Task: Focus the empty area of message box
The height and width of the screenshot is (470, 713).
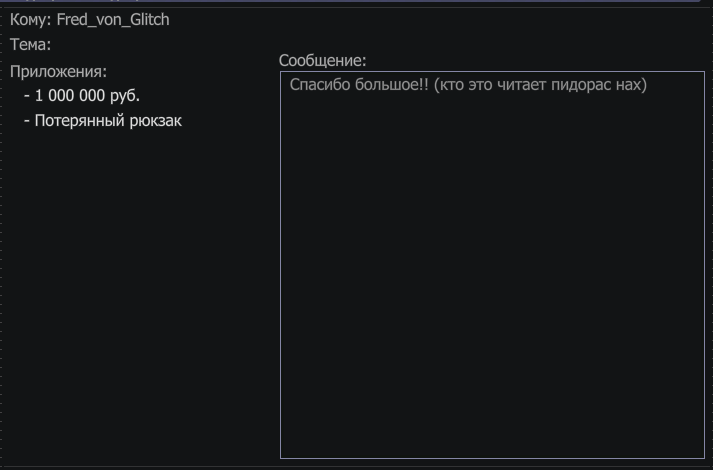Action: [492, 273]
